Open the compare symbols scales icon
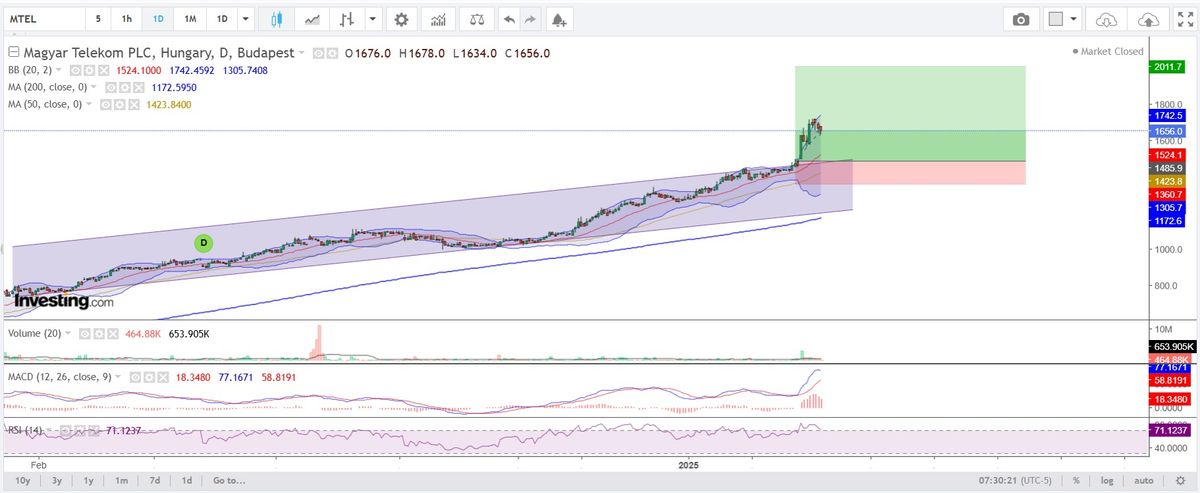The image size is (1200, 493). (x=477, y=19)
